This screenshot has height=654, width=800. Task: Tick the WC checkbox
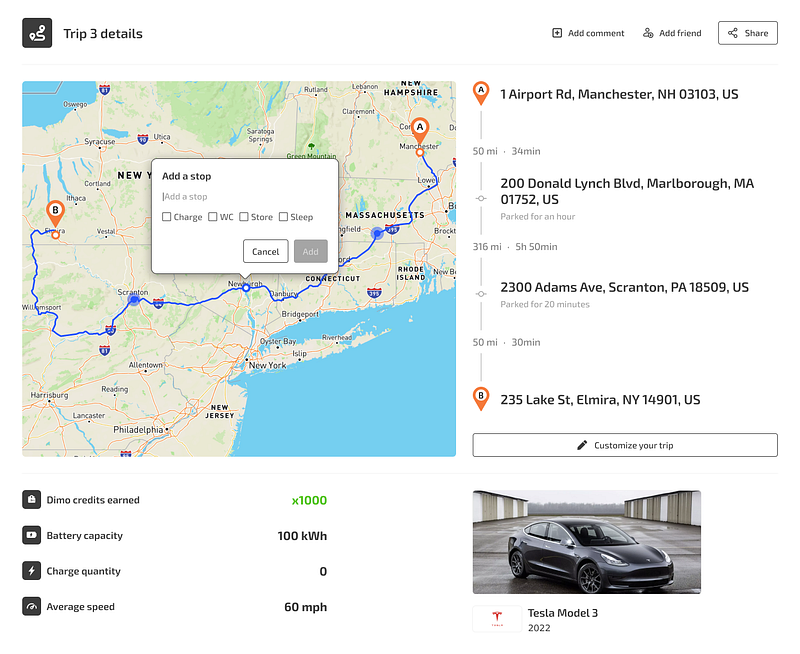(x=213, y=217)
